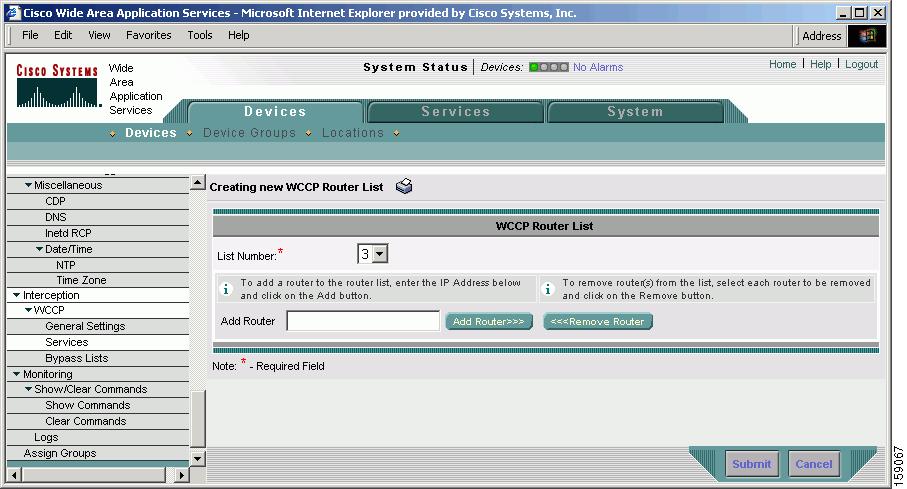Click the No Alarms status link
Image resolution: width=907 pixels, height=489 pixels.
[598, 67]
